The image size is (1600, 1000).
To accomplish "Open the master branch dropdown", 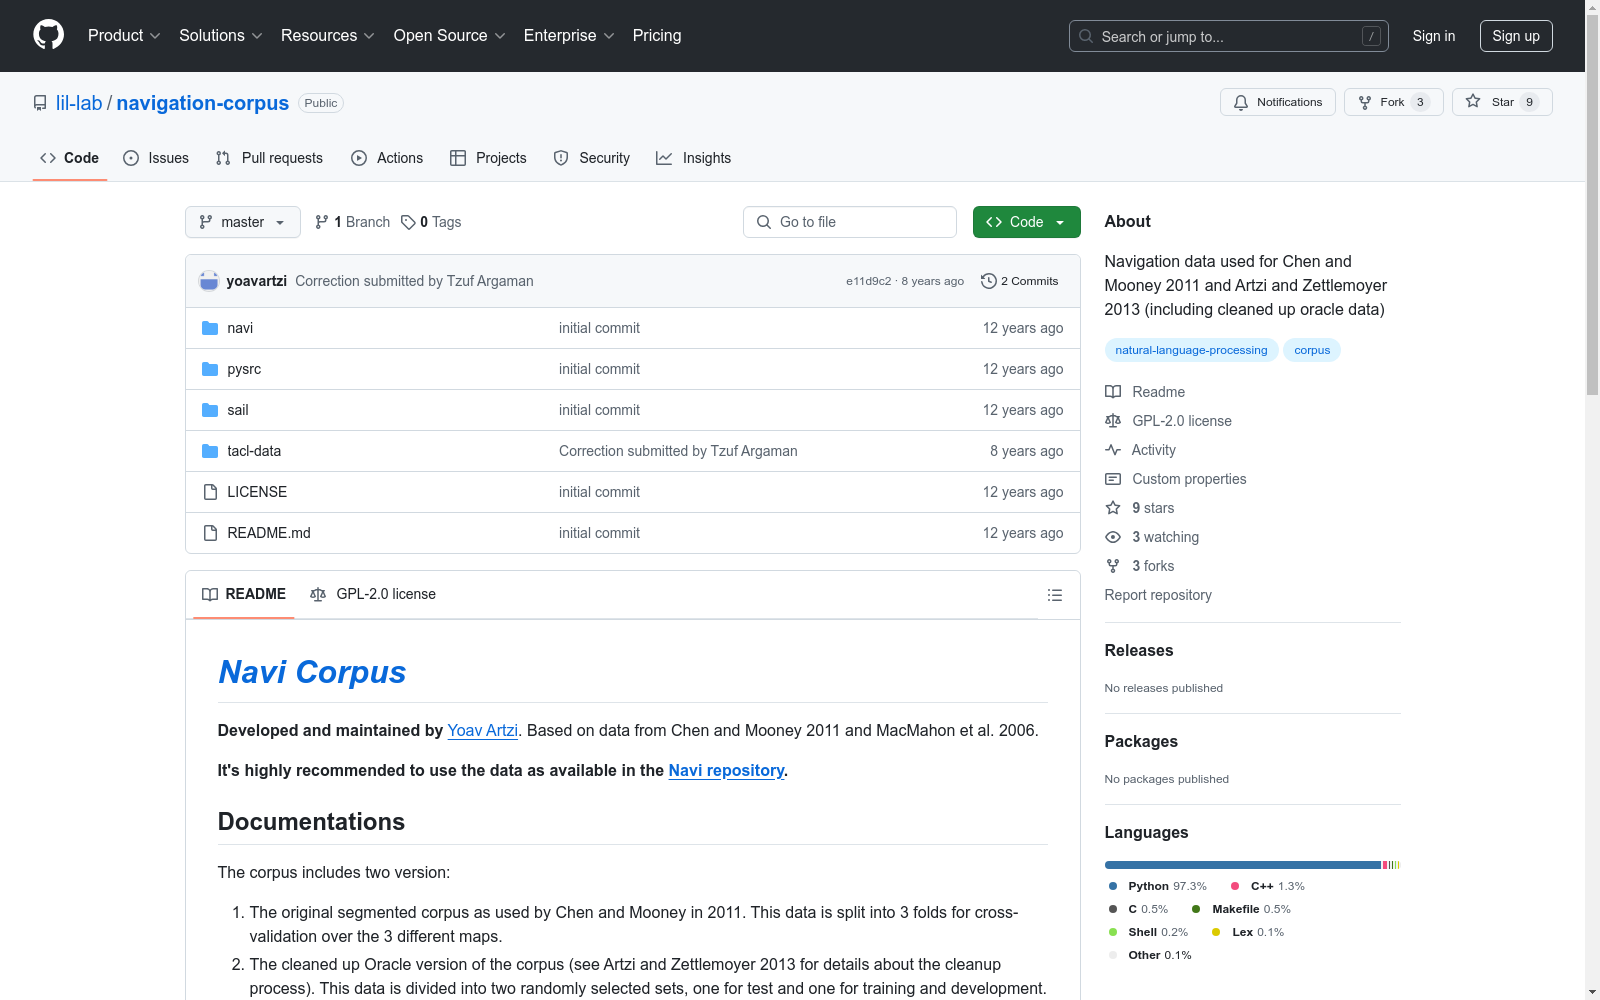I will pyautogui.click(x=243, y=222).
